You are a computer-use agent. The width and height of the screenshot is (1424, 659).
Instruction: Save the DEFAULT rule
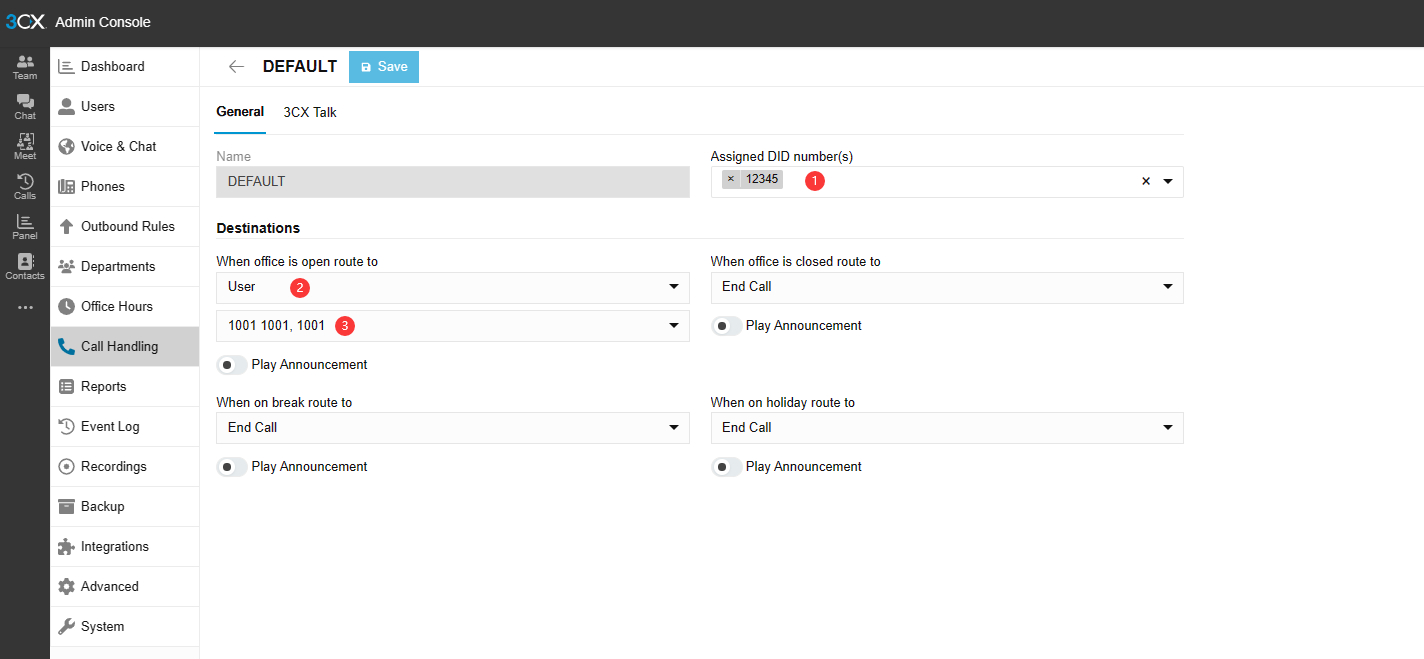tap(384, 67)
